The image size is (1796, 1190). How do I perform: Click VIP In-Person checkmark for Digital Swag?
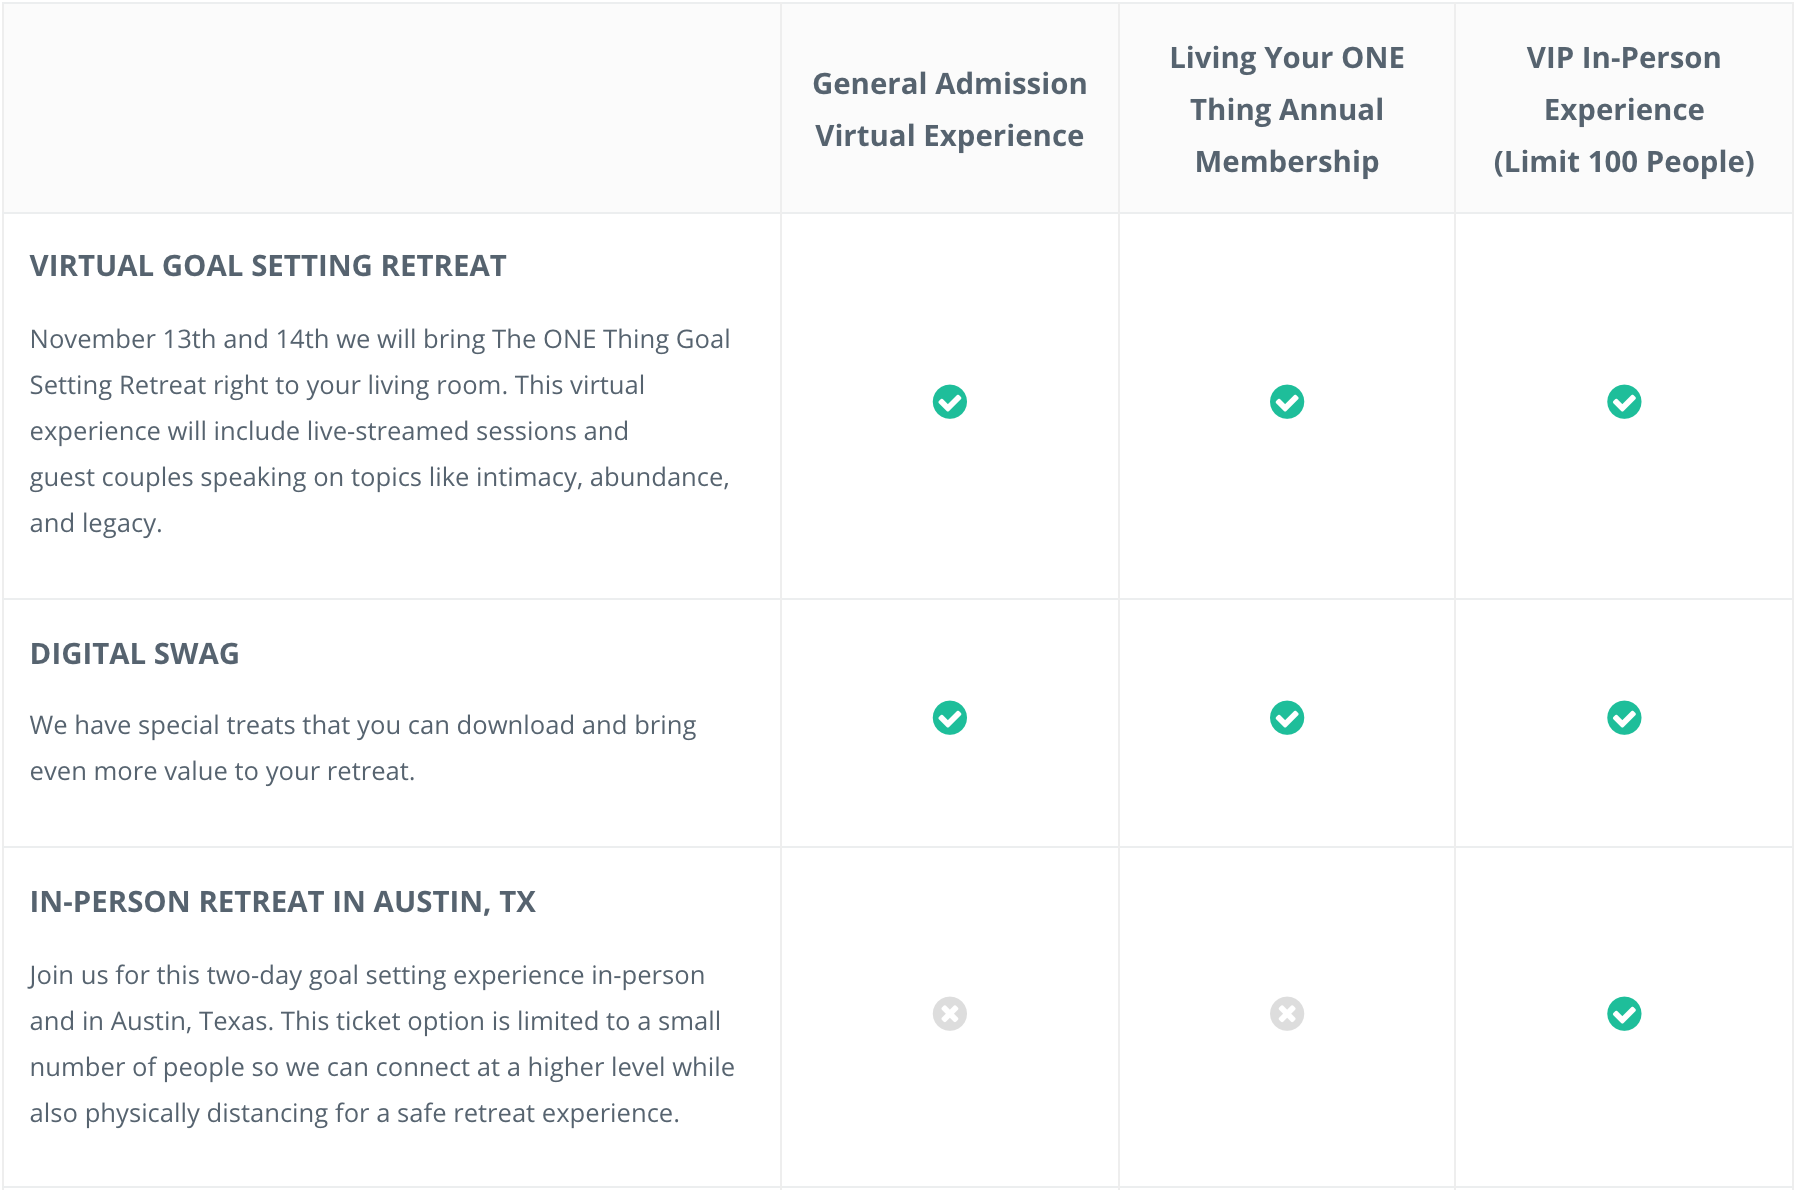point(1623,718)
